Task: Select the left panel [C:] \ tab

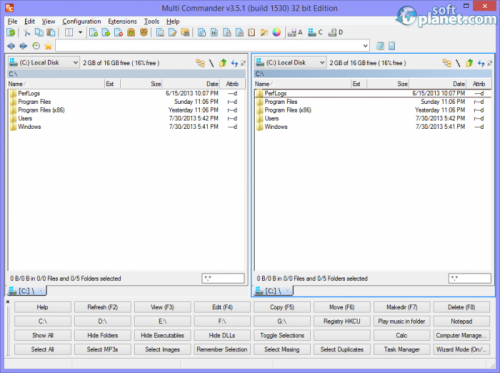Action: click(x=27, y=291)
